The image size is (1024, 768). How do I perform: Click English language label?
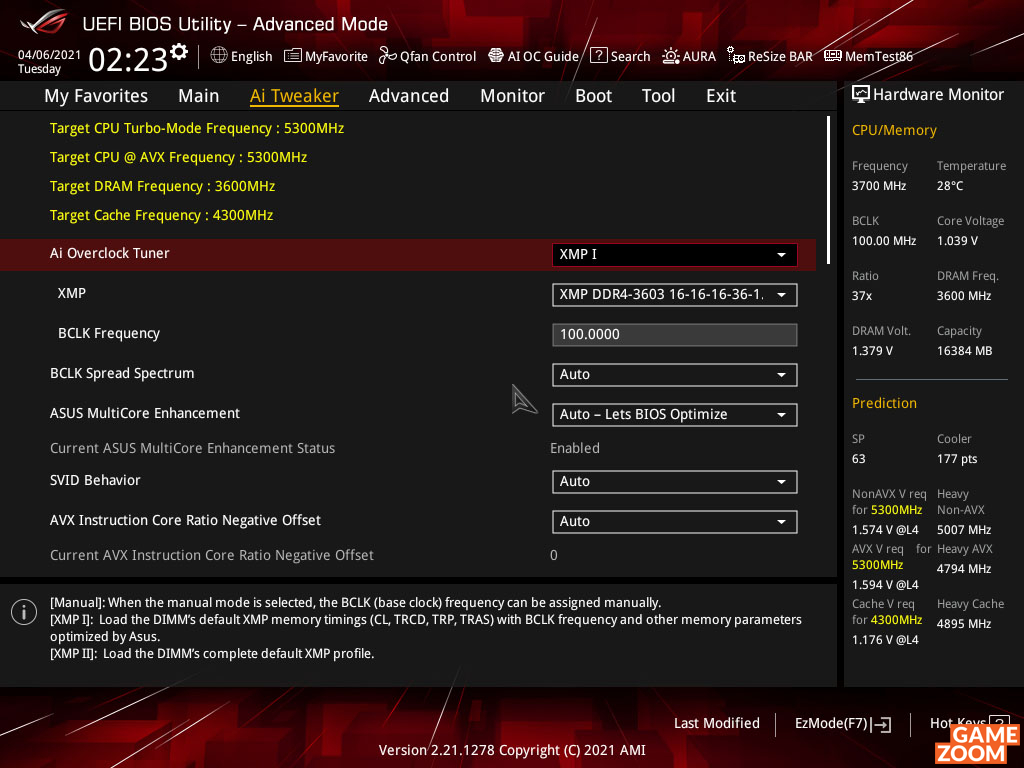point(251,56)
